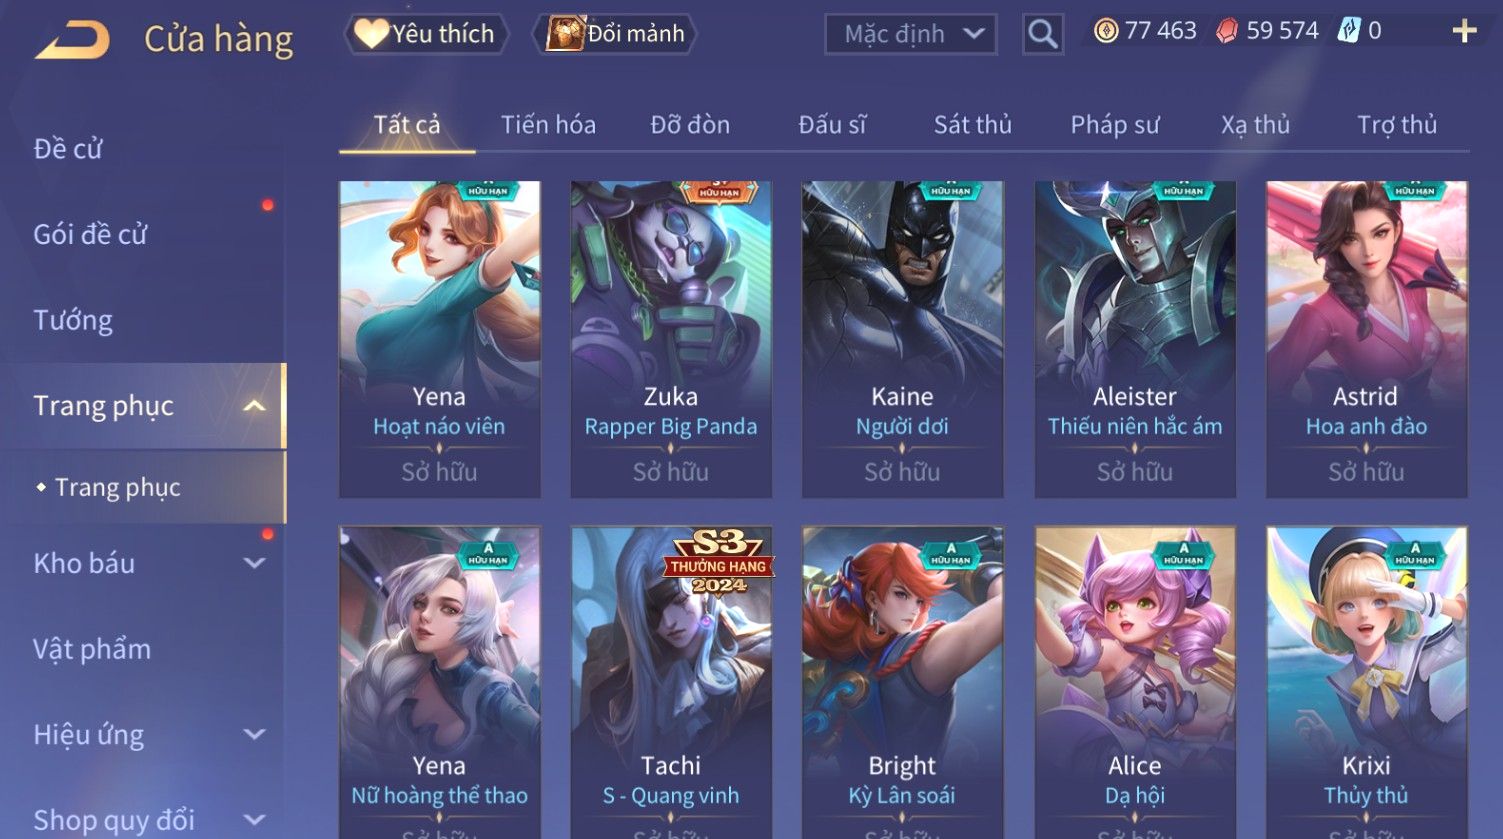
Task: Open Gói đề cử in sidebar
Action: point(90,234)
